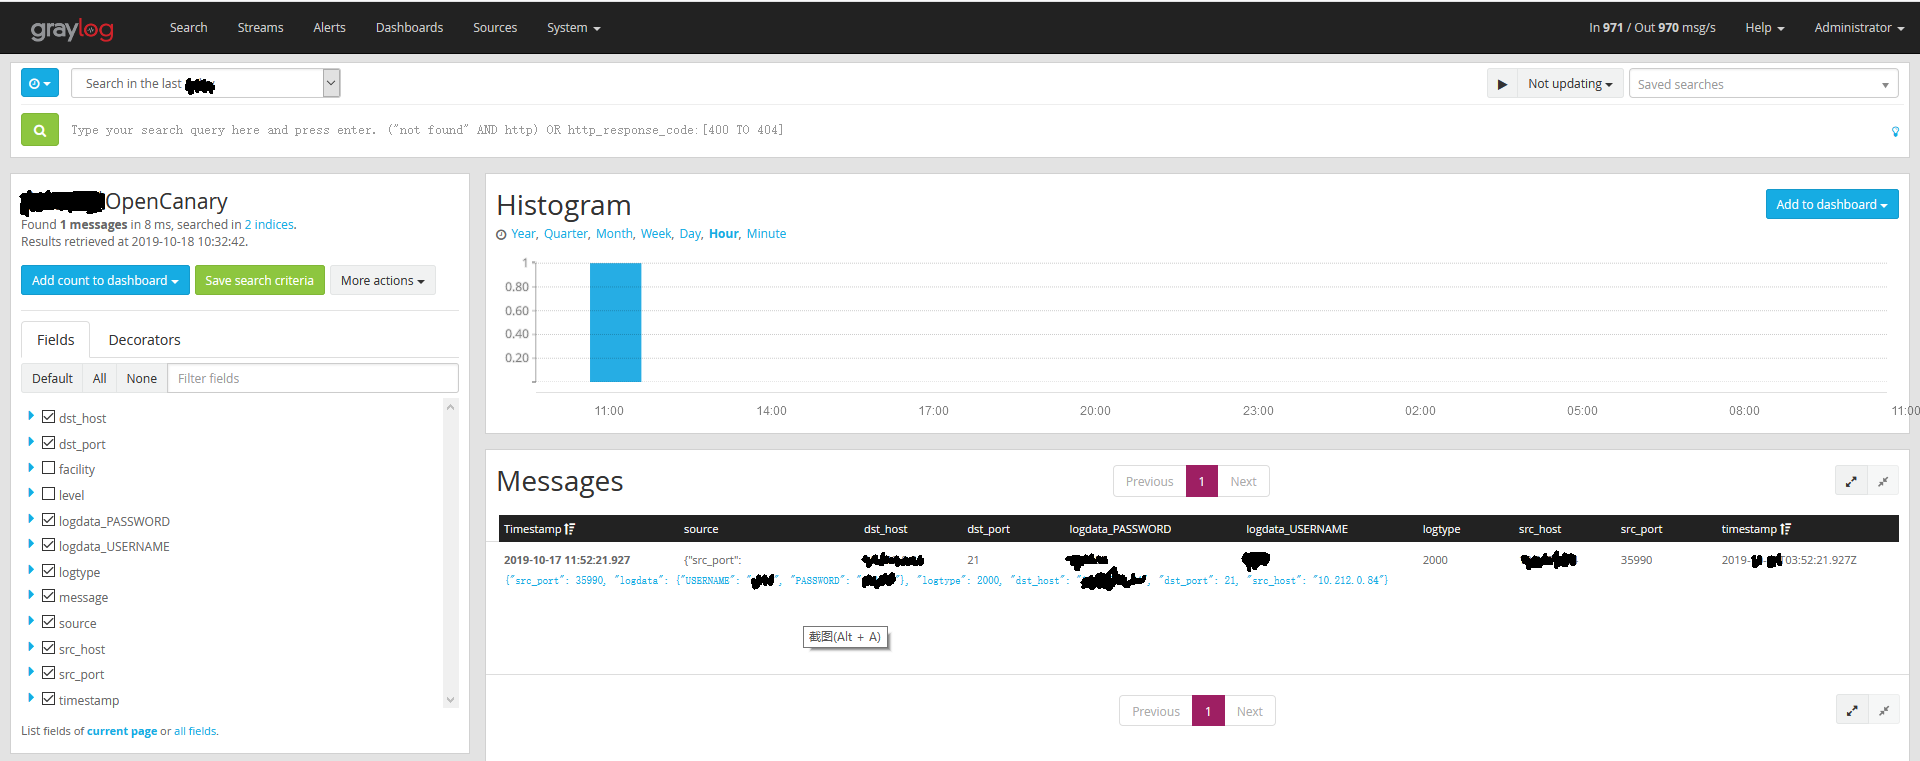Collapse the upper messages view compress icon
The image size is (1920, 761).
[1883, 481]
